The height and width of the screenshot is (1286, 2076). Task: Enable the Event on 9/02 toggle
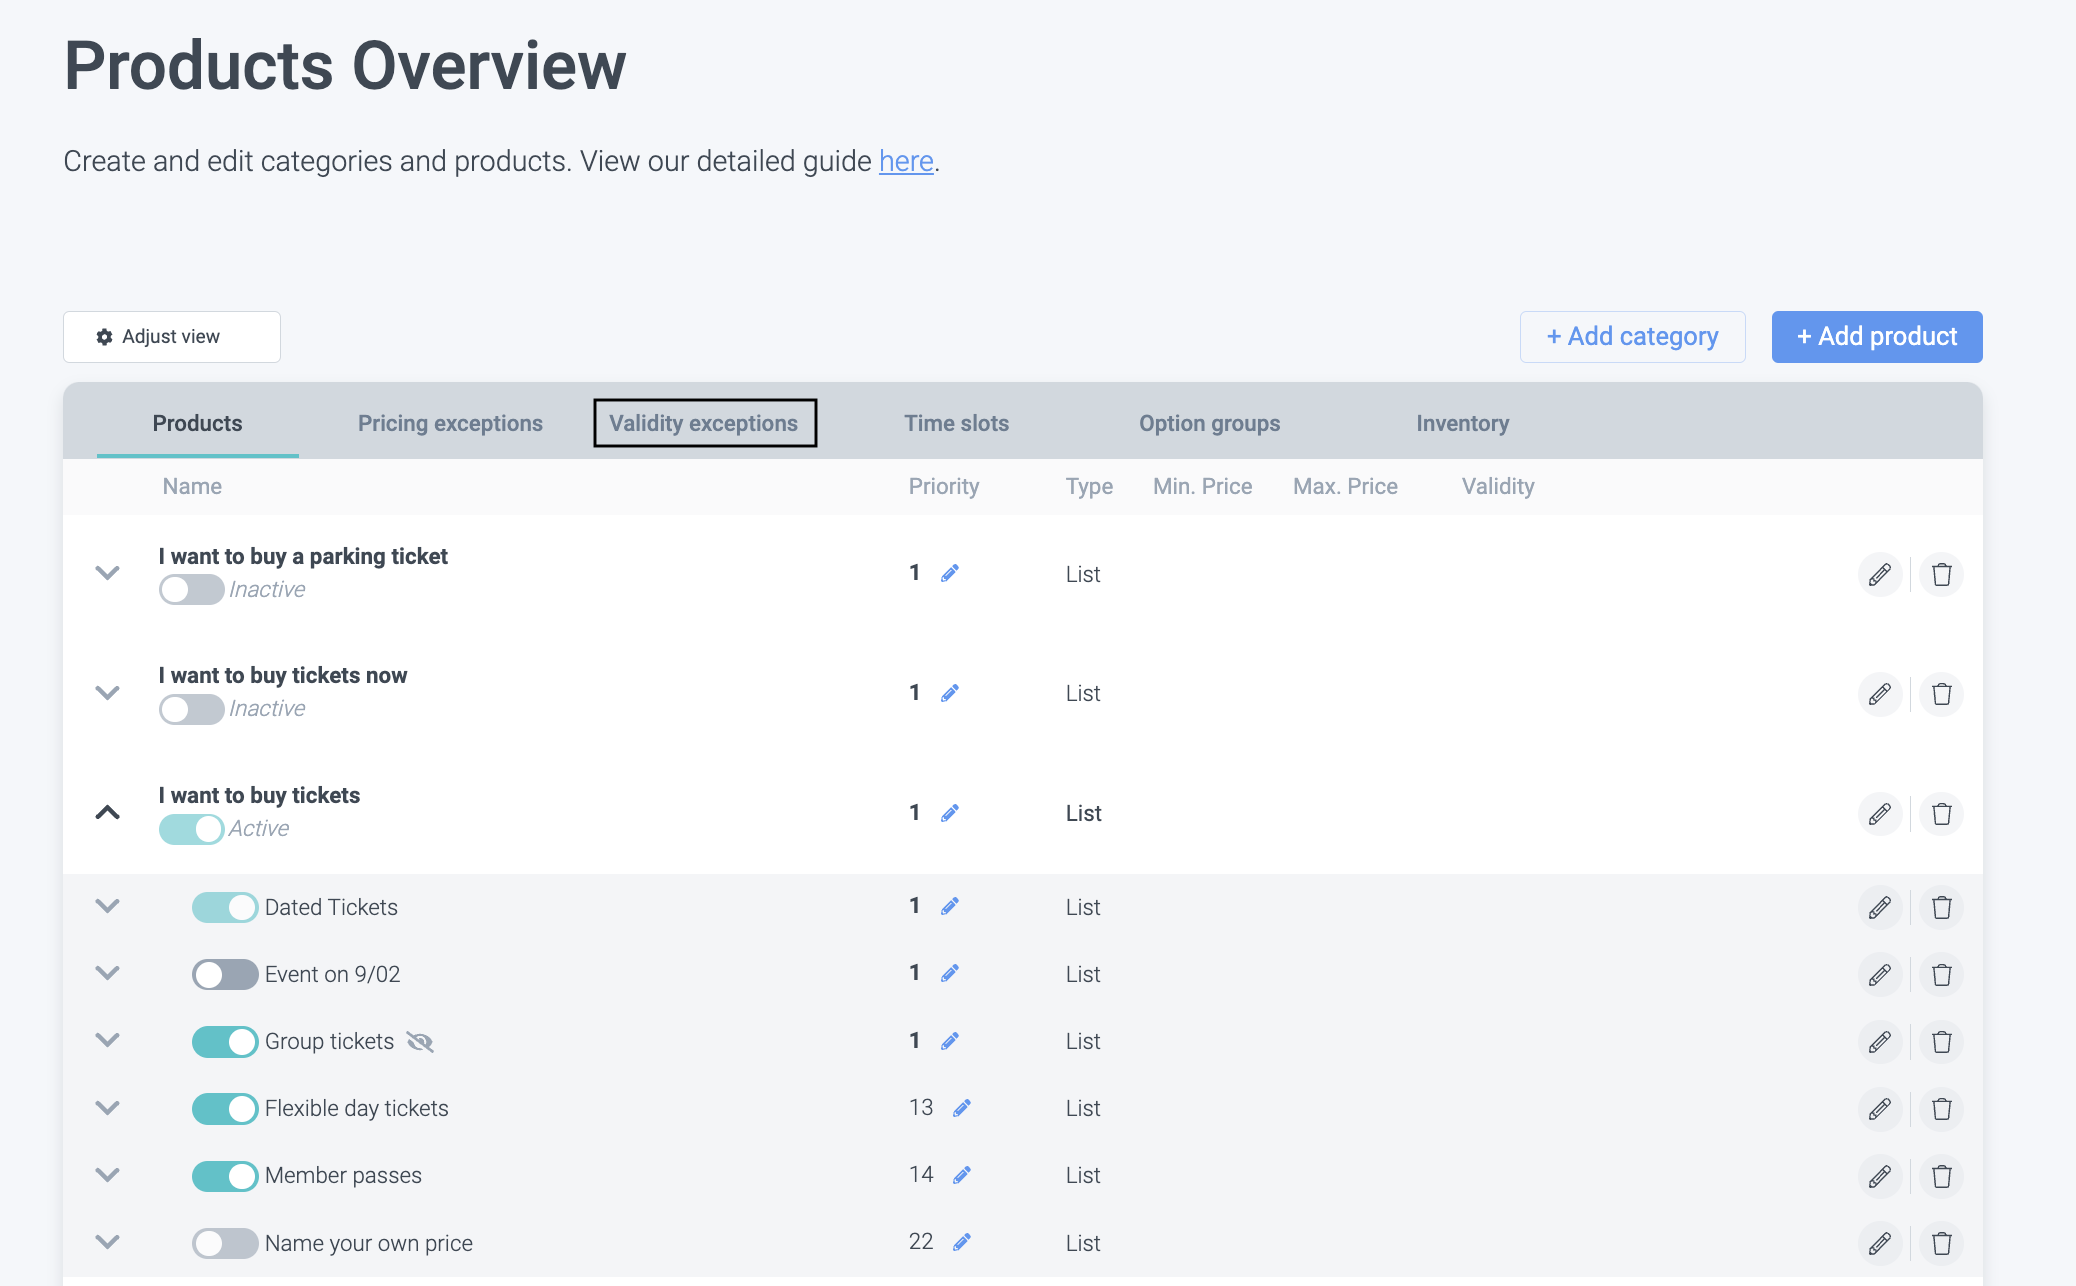[x=224, y=974]
